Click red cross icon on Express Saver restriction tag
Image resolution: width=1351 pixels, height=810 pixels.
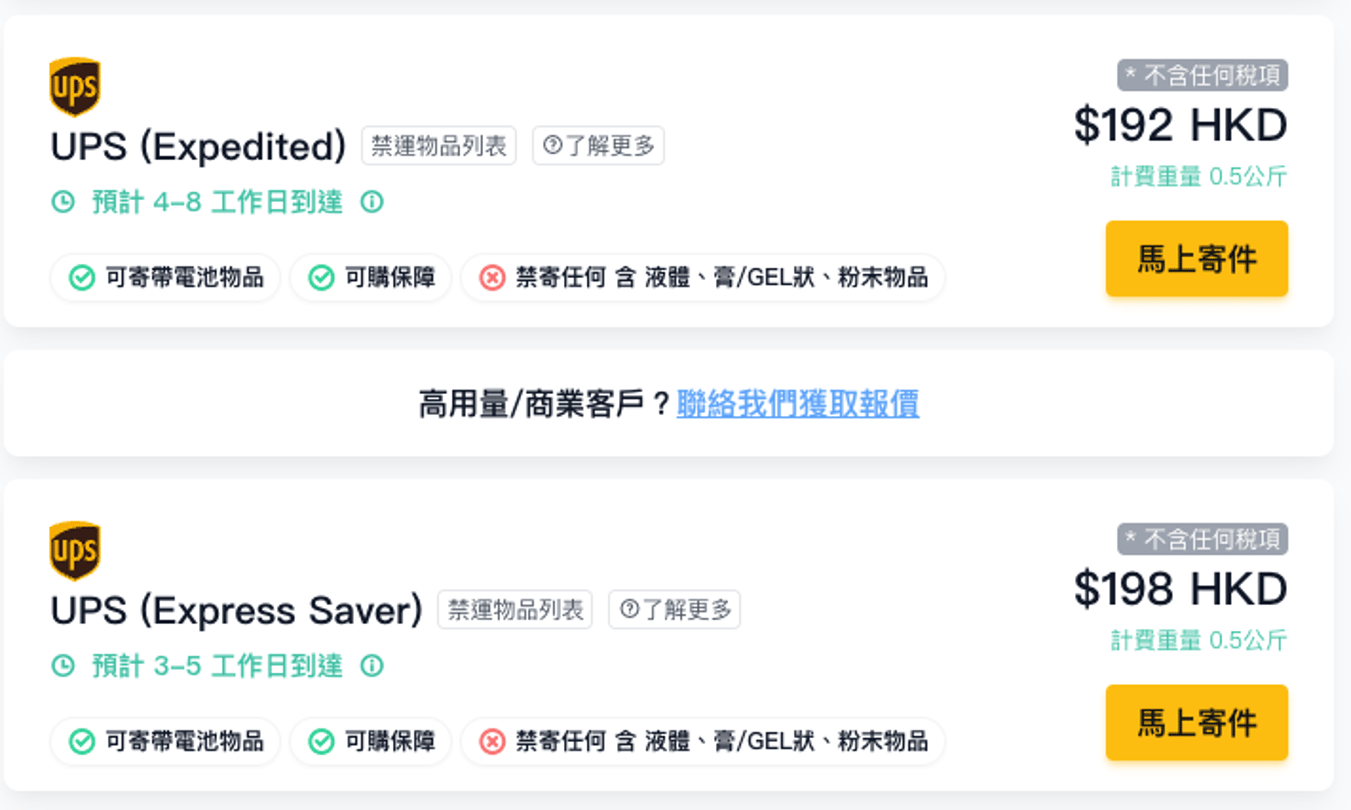click(x=492, y=742)
